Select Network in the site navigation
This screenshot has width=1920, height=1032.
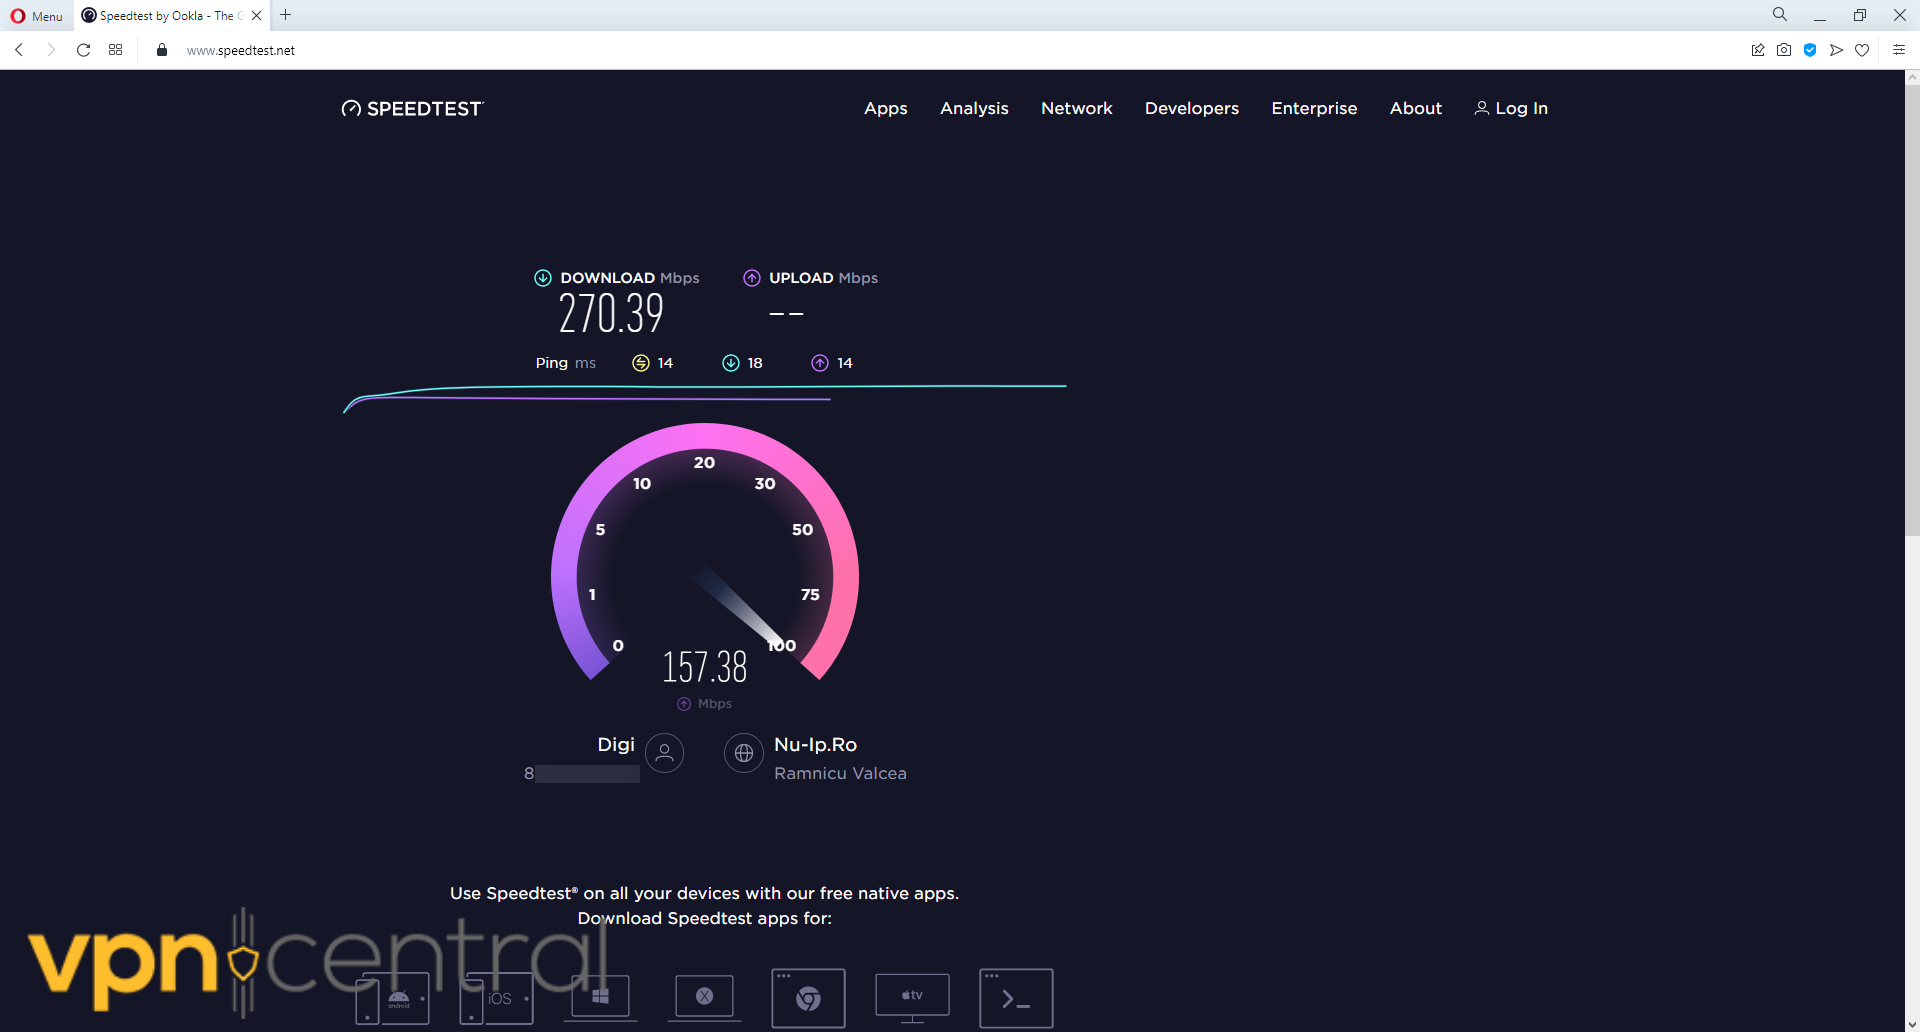click(x=1076, y=108)
